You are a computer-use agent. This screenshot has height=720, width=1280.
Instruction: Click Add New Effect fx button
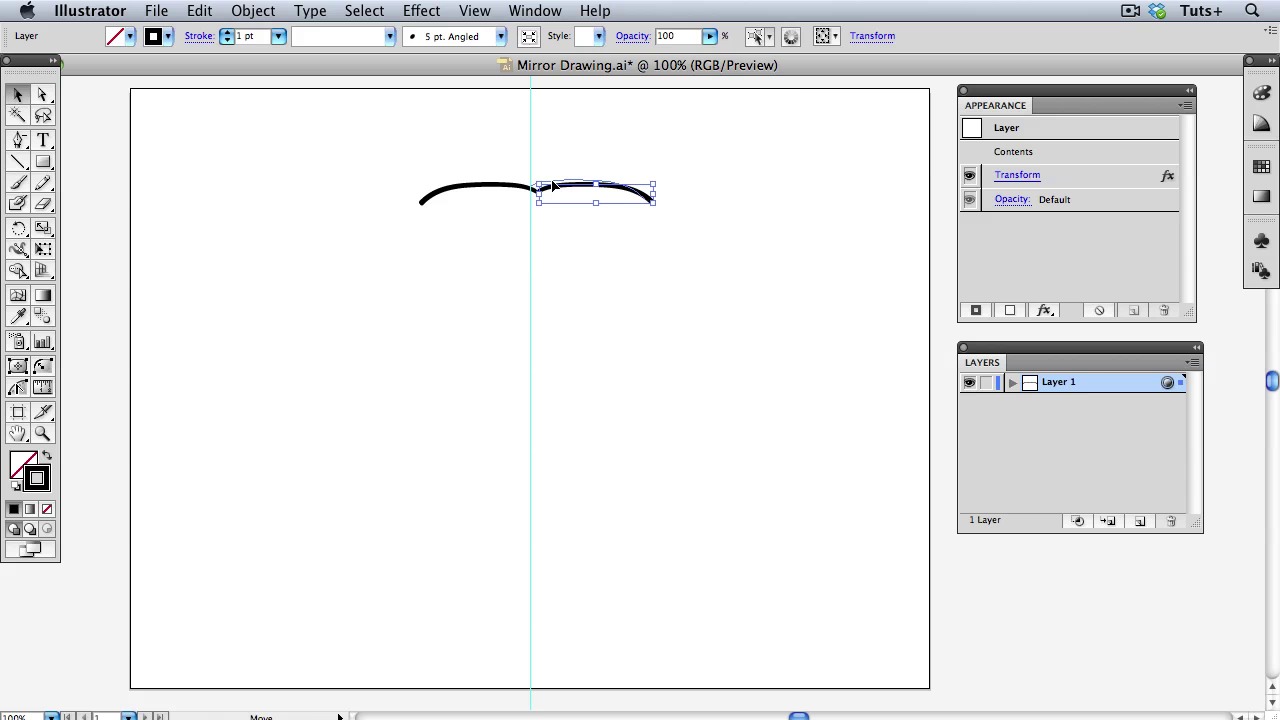coord(1044,311)
